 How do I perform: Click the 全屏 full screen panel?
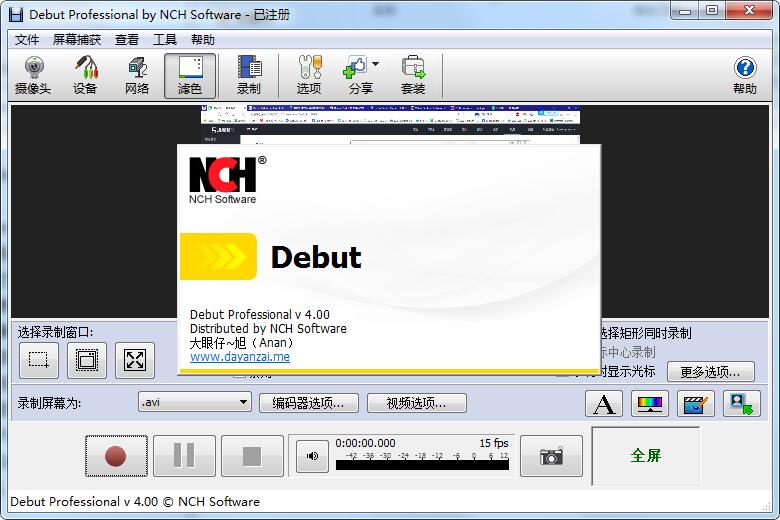(645, 455)
